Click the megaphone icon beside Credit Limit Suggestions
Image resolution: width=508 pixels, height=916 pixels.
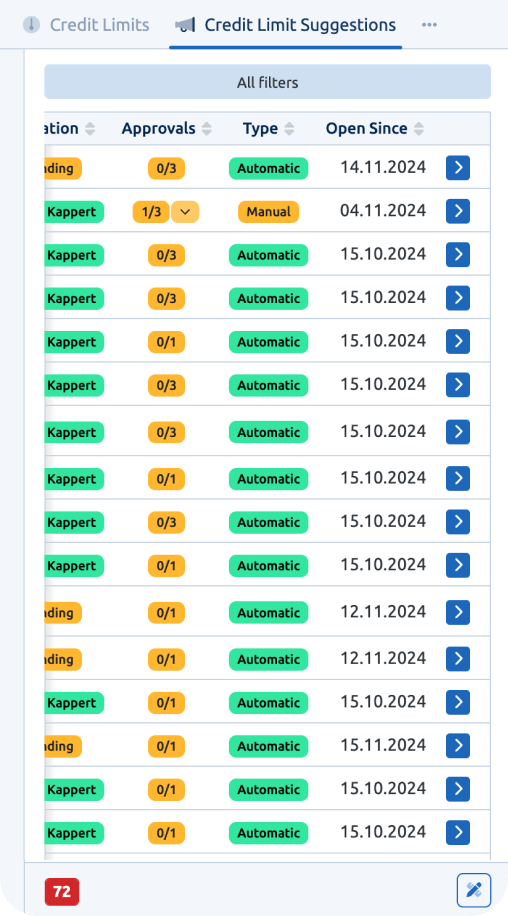click(185, 25)
